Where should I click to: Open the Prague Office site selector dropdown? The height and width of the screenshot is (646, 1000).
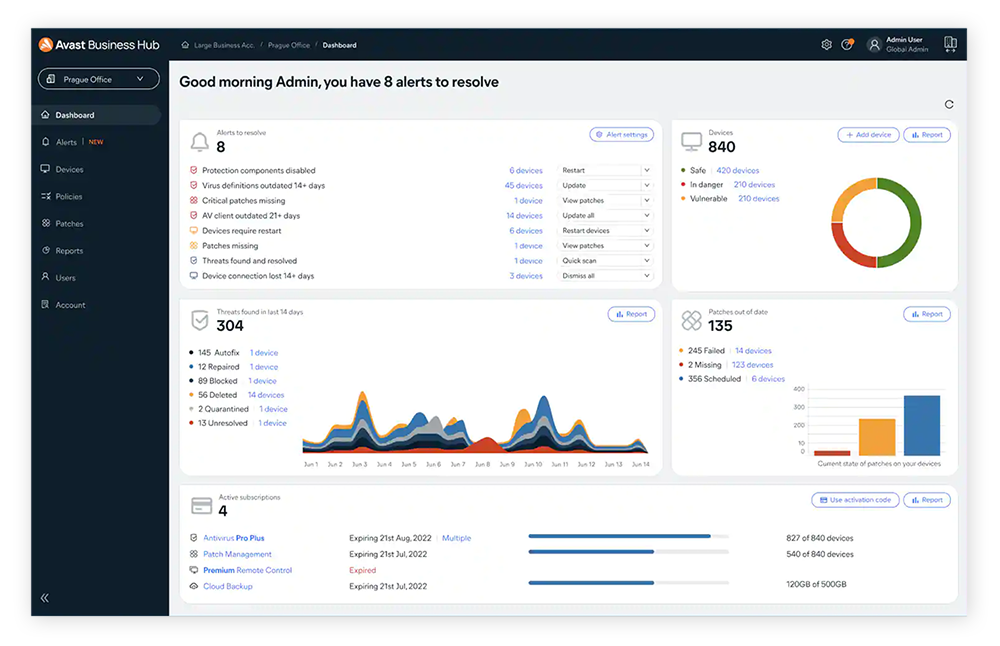(x=98, y=79)
